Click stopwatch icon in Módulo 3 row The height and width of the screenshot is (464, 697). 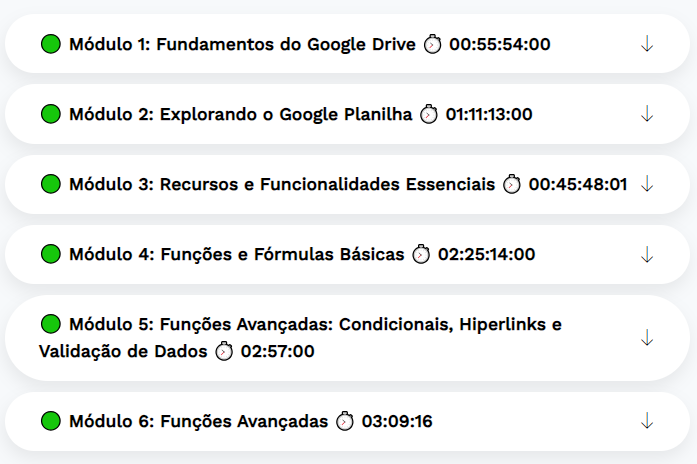coord(512,184)
